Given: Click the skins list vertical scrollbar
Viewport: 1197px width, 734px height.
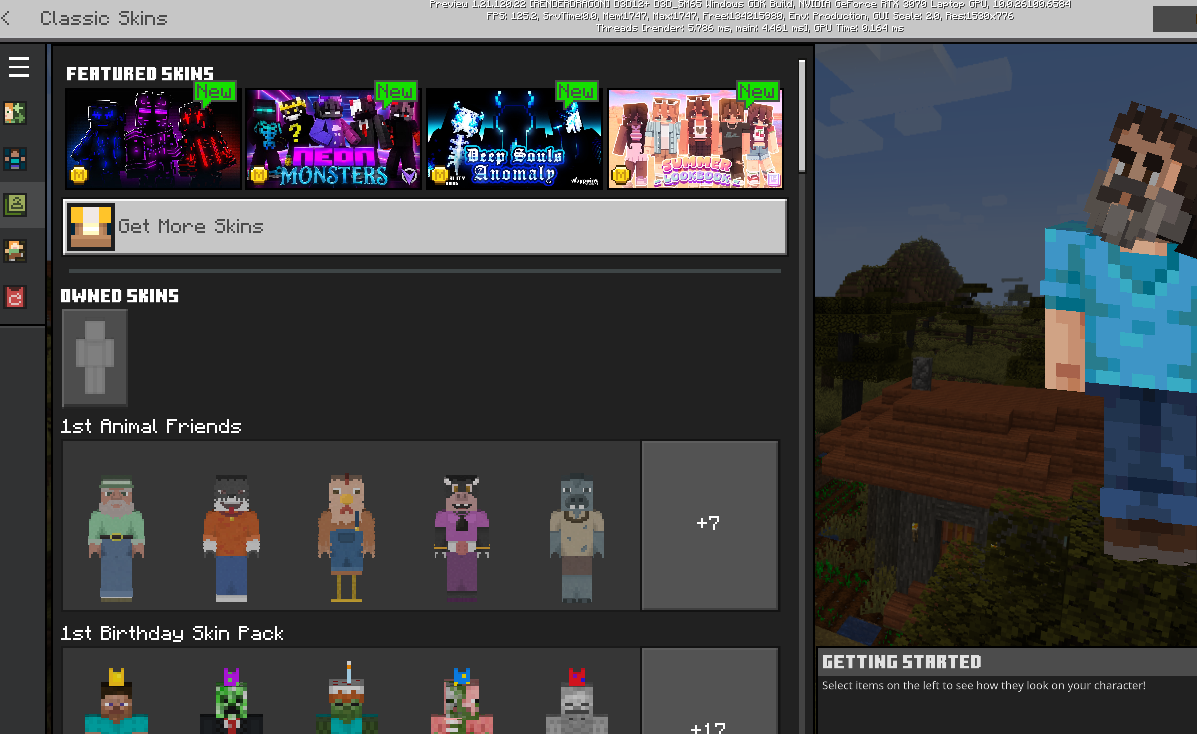Looking at the screenshot, I should pos(802,116).
